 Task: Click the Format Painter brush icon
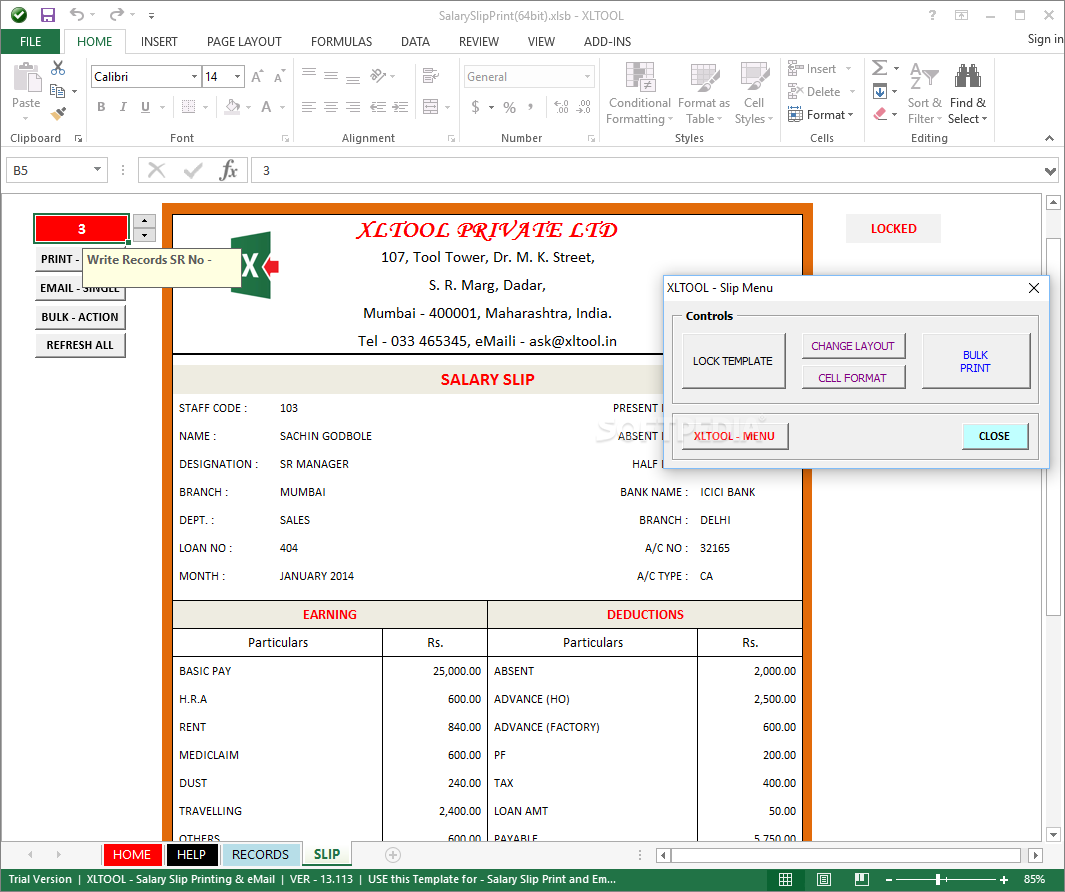[x=58, y=113]
